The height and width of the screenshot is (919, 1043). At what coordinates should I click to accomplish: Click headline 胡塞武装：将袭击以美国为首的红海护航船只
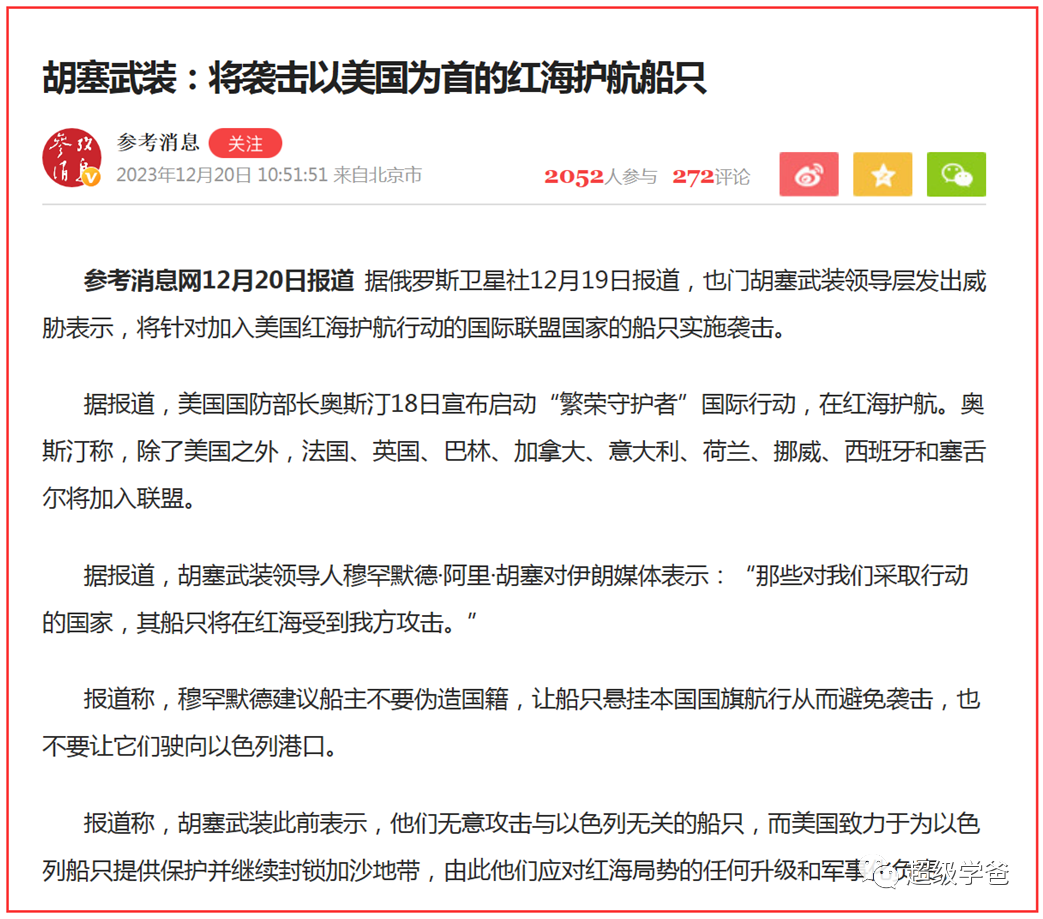point(374,78)
